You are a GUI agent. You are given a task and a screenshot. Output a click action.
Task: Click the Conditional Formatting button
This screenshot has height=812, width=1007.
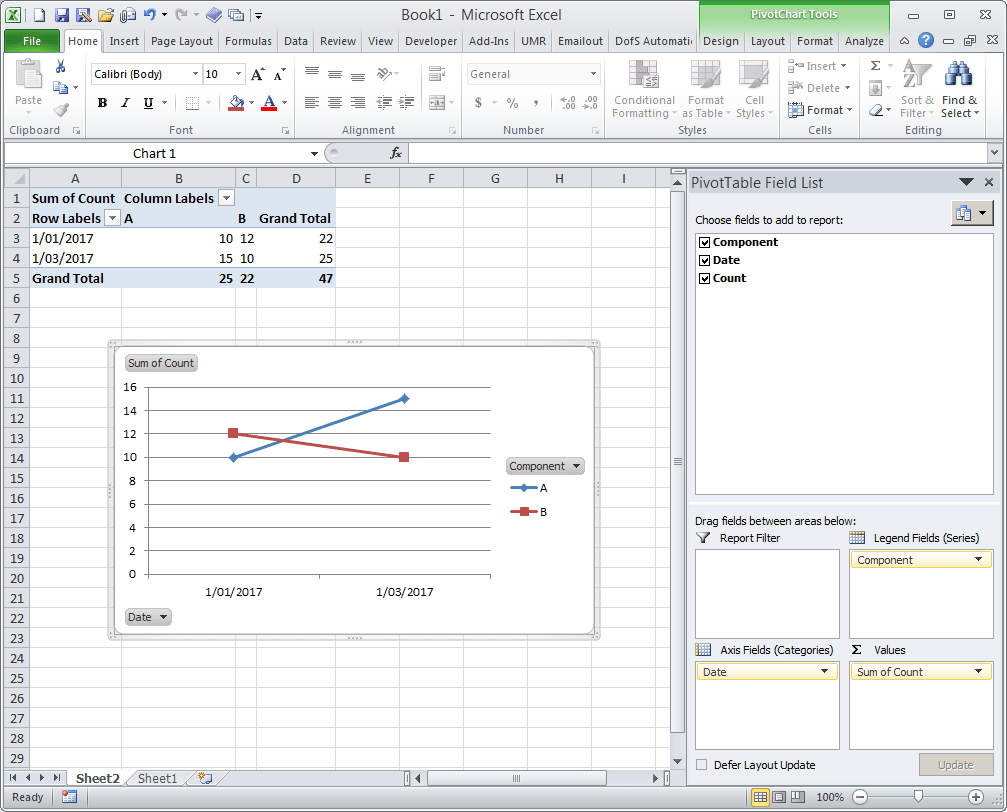[644, 89]
